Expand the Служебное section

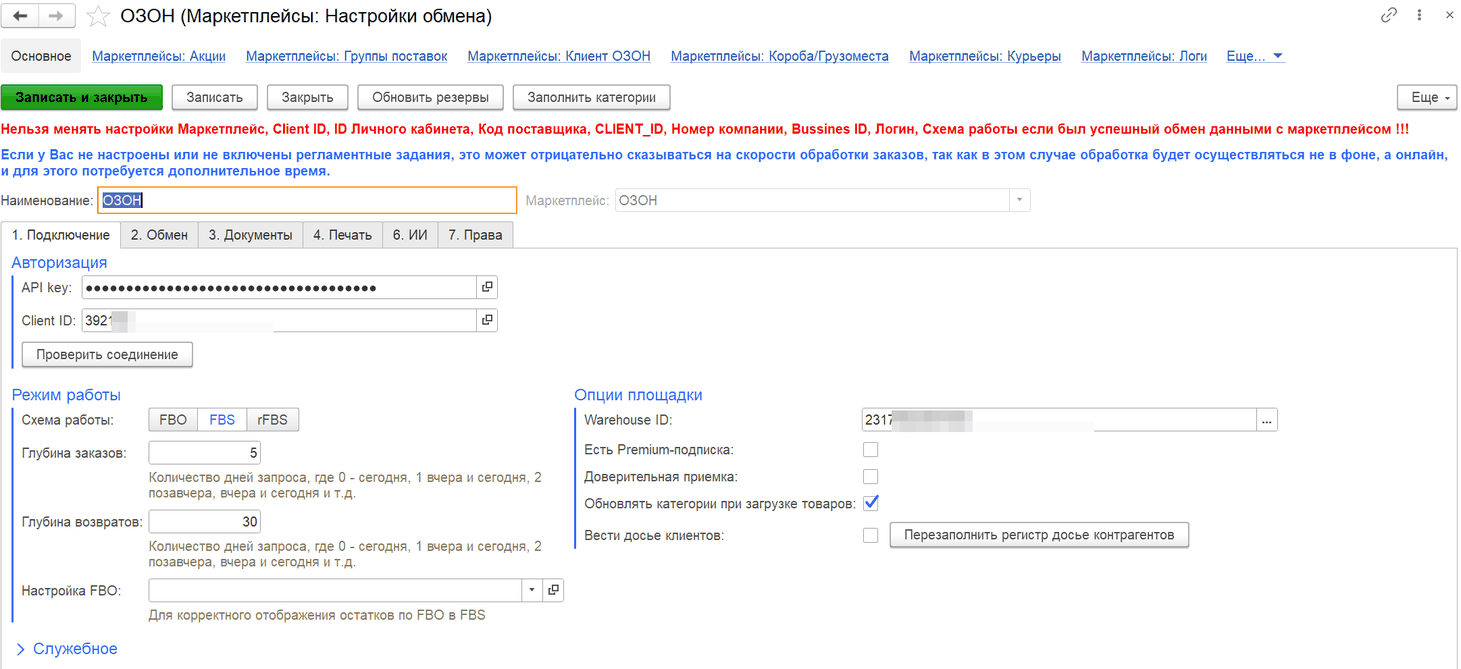coord(67,649)
